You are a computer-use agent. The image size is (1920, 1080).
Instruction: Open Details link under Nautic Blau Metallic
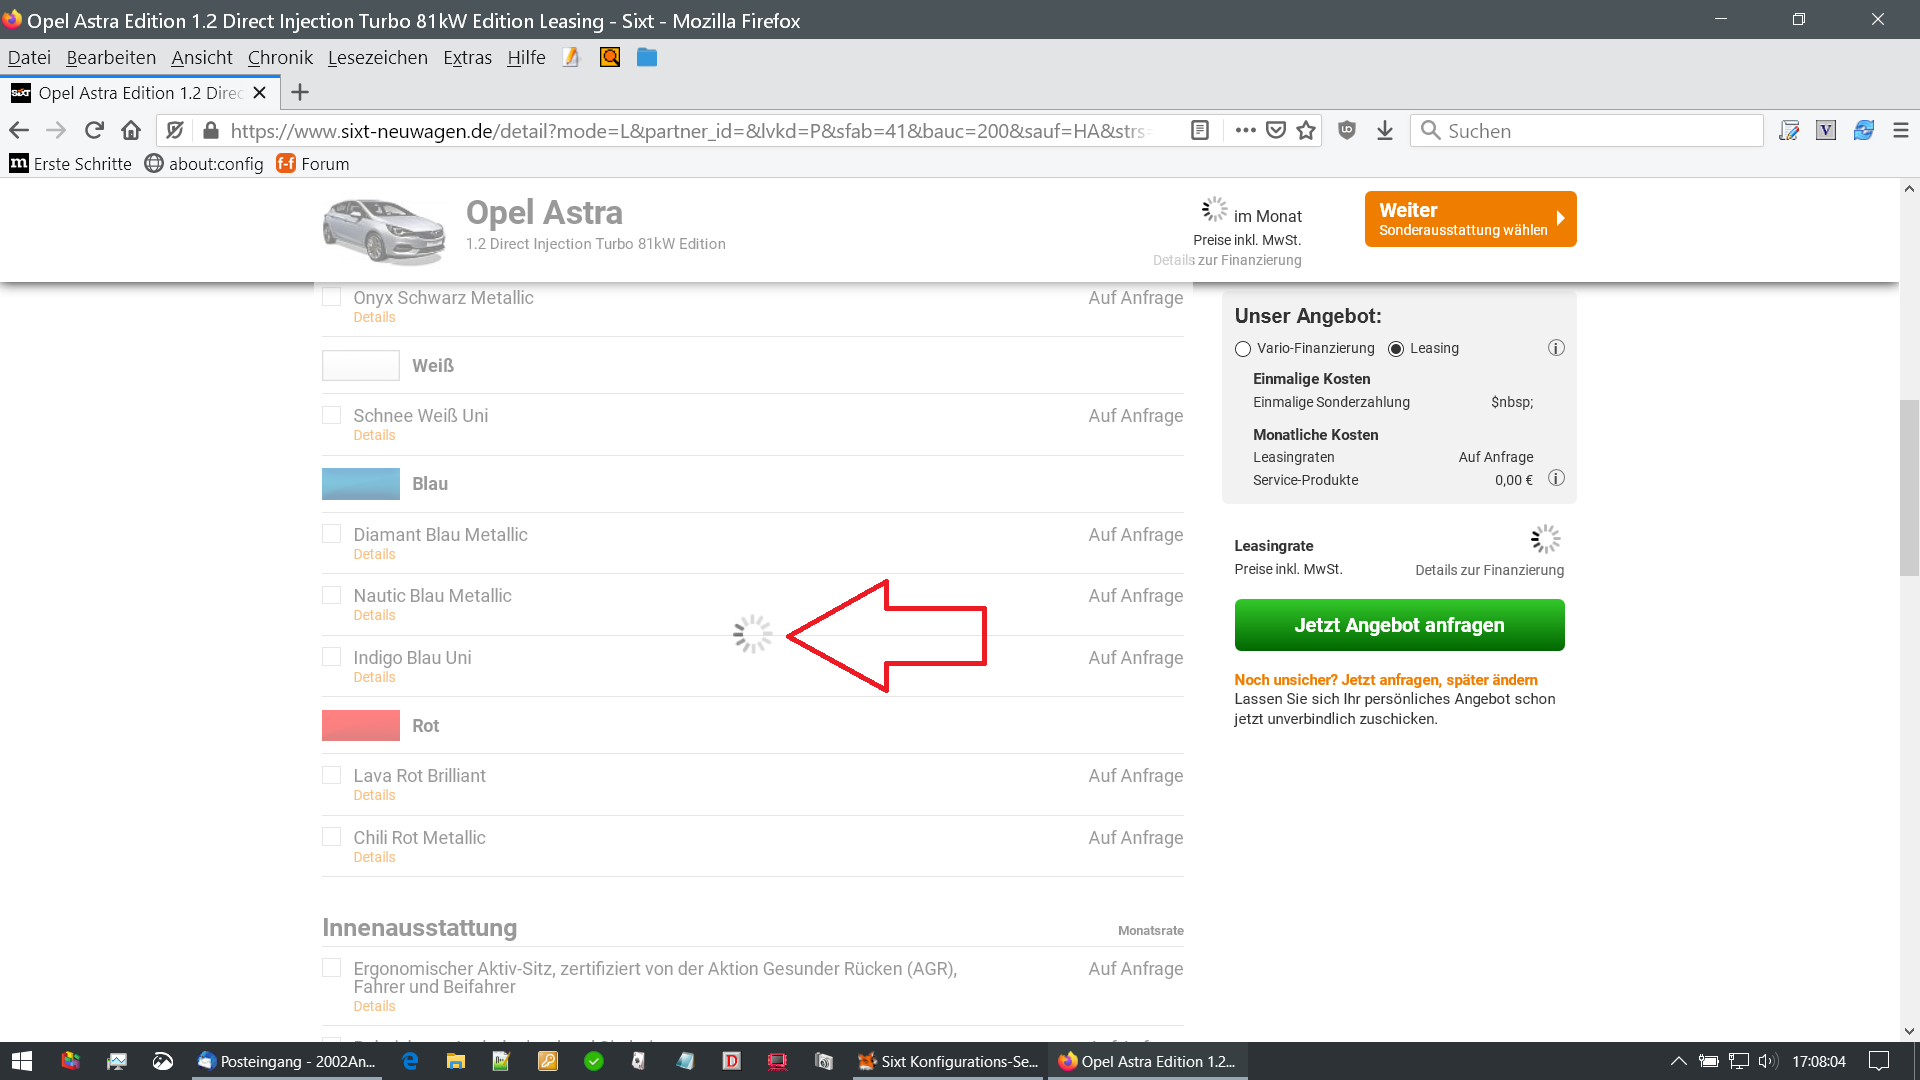click(x=374, y=615)
